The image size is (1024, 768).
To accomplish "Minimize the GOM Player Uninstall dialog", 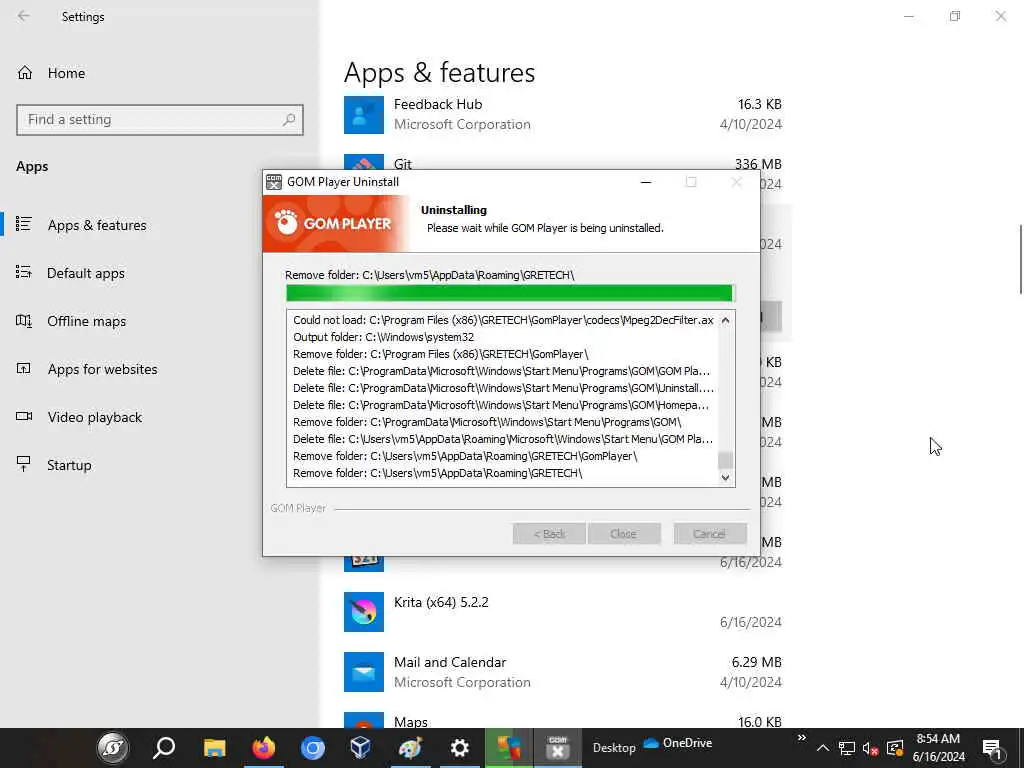I will click(x=646, y=182).
